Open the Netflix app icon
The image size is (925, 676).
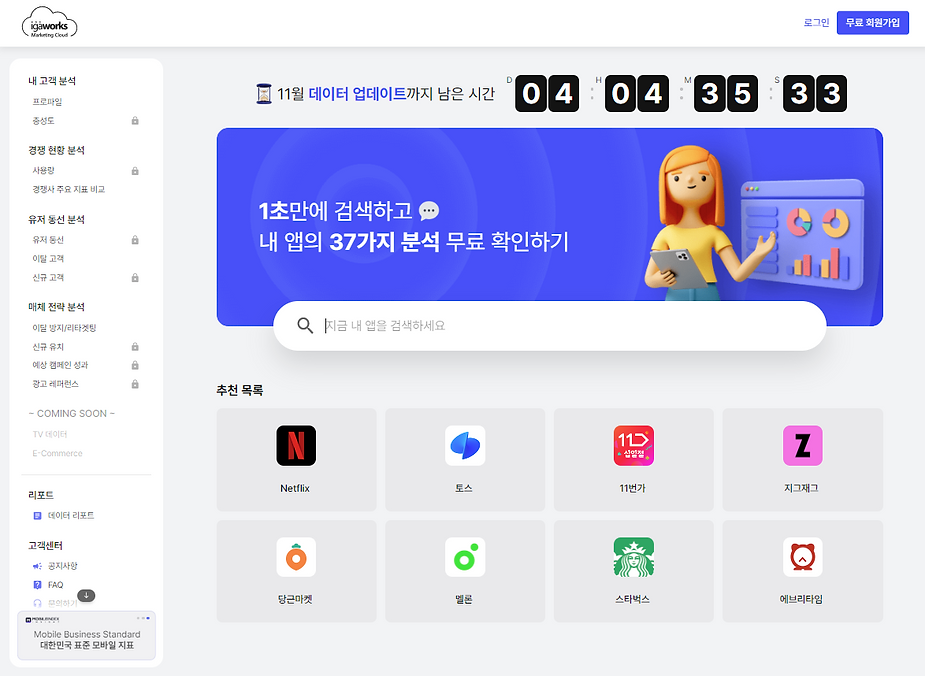(x=296, y=445)
